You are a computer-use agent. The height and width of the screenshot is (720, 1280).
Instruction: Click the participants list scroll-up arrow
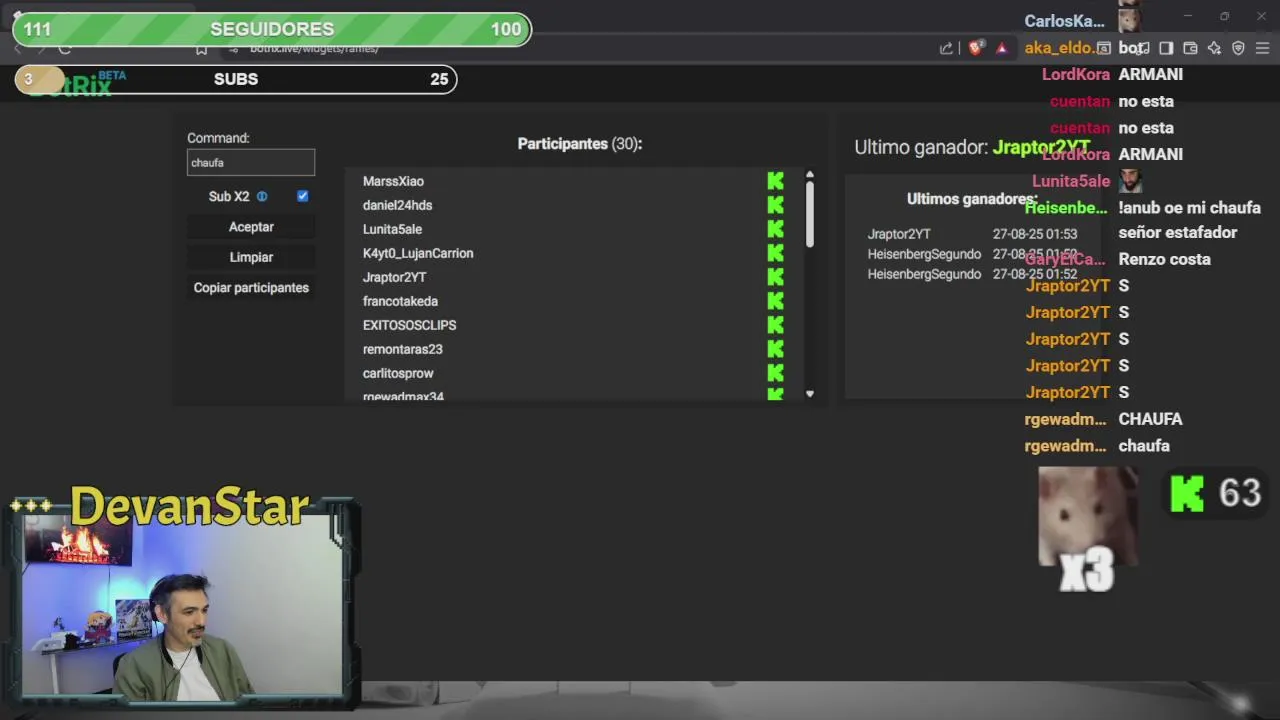(810, 175)
